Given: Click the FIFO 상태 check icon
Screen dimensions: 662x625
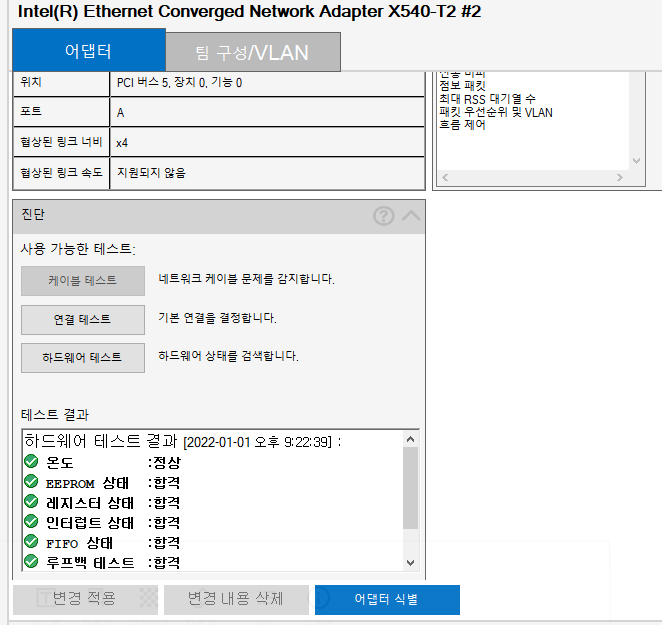Looking at the screenshot, I should click(x=31, y=541).
